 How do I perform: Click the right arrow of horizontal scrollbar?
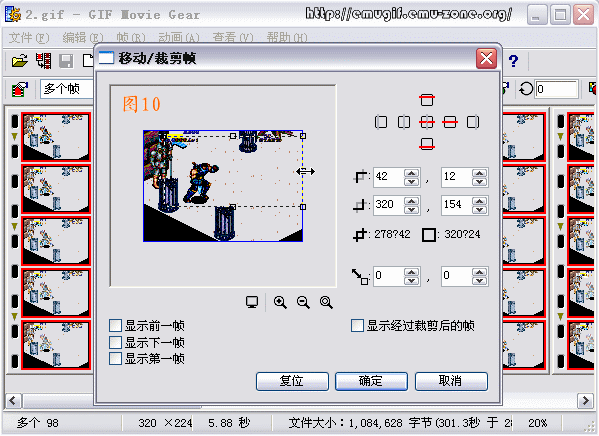(585, 401)
